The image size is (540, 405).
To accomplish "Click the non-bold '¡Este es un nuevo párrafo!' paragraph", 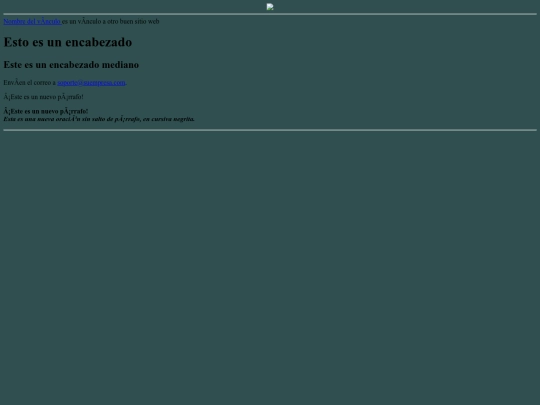I will click(43, 97).
